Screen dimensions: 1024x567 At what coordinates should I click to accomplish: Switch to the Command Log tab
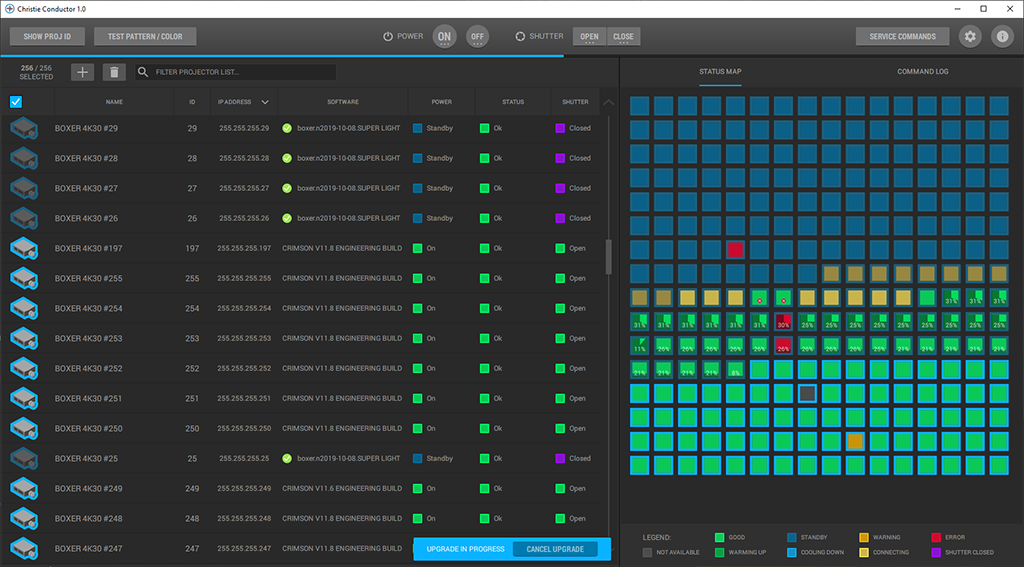coord(922,72)
